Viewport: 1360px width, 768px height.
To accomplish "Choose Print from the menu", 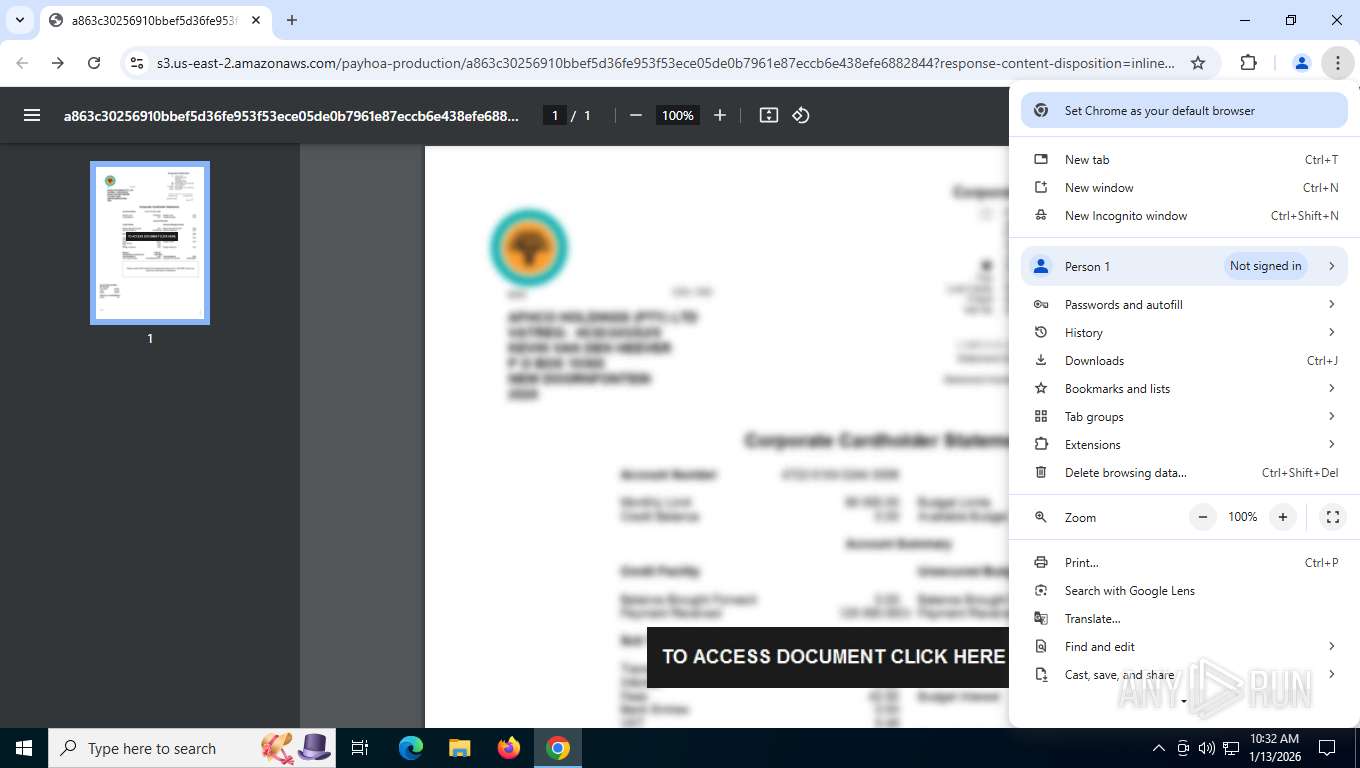I will (1184, 563).
